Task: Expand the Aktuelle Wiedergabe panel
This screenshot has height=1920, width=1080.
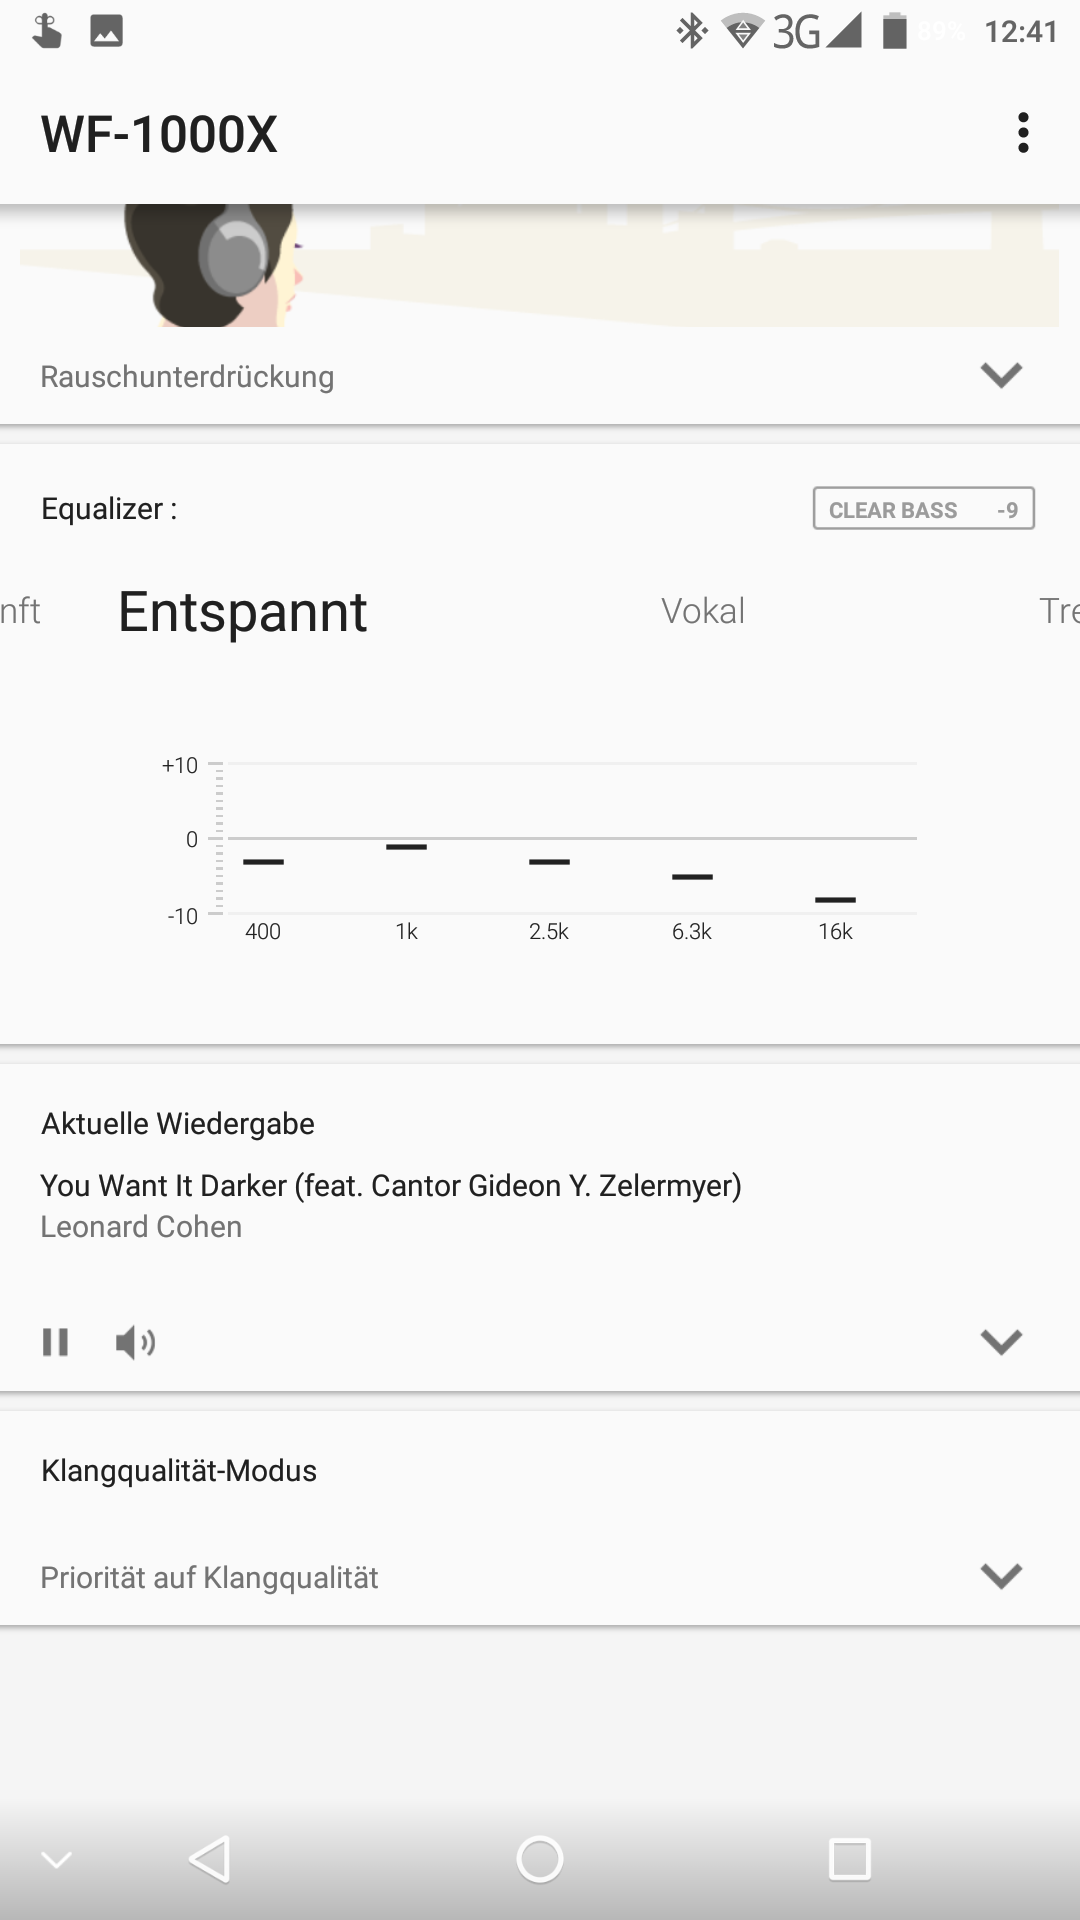Action: pos(1001,1341)
